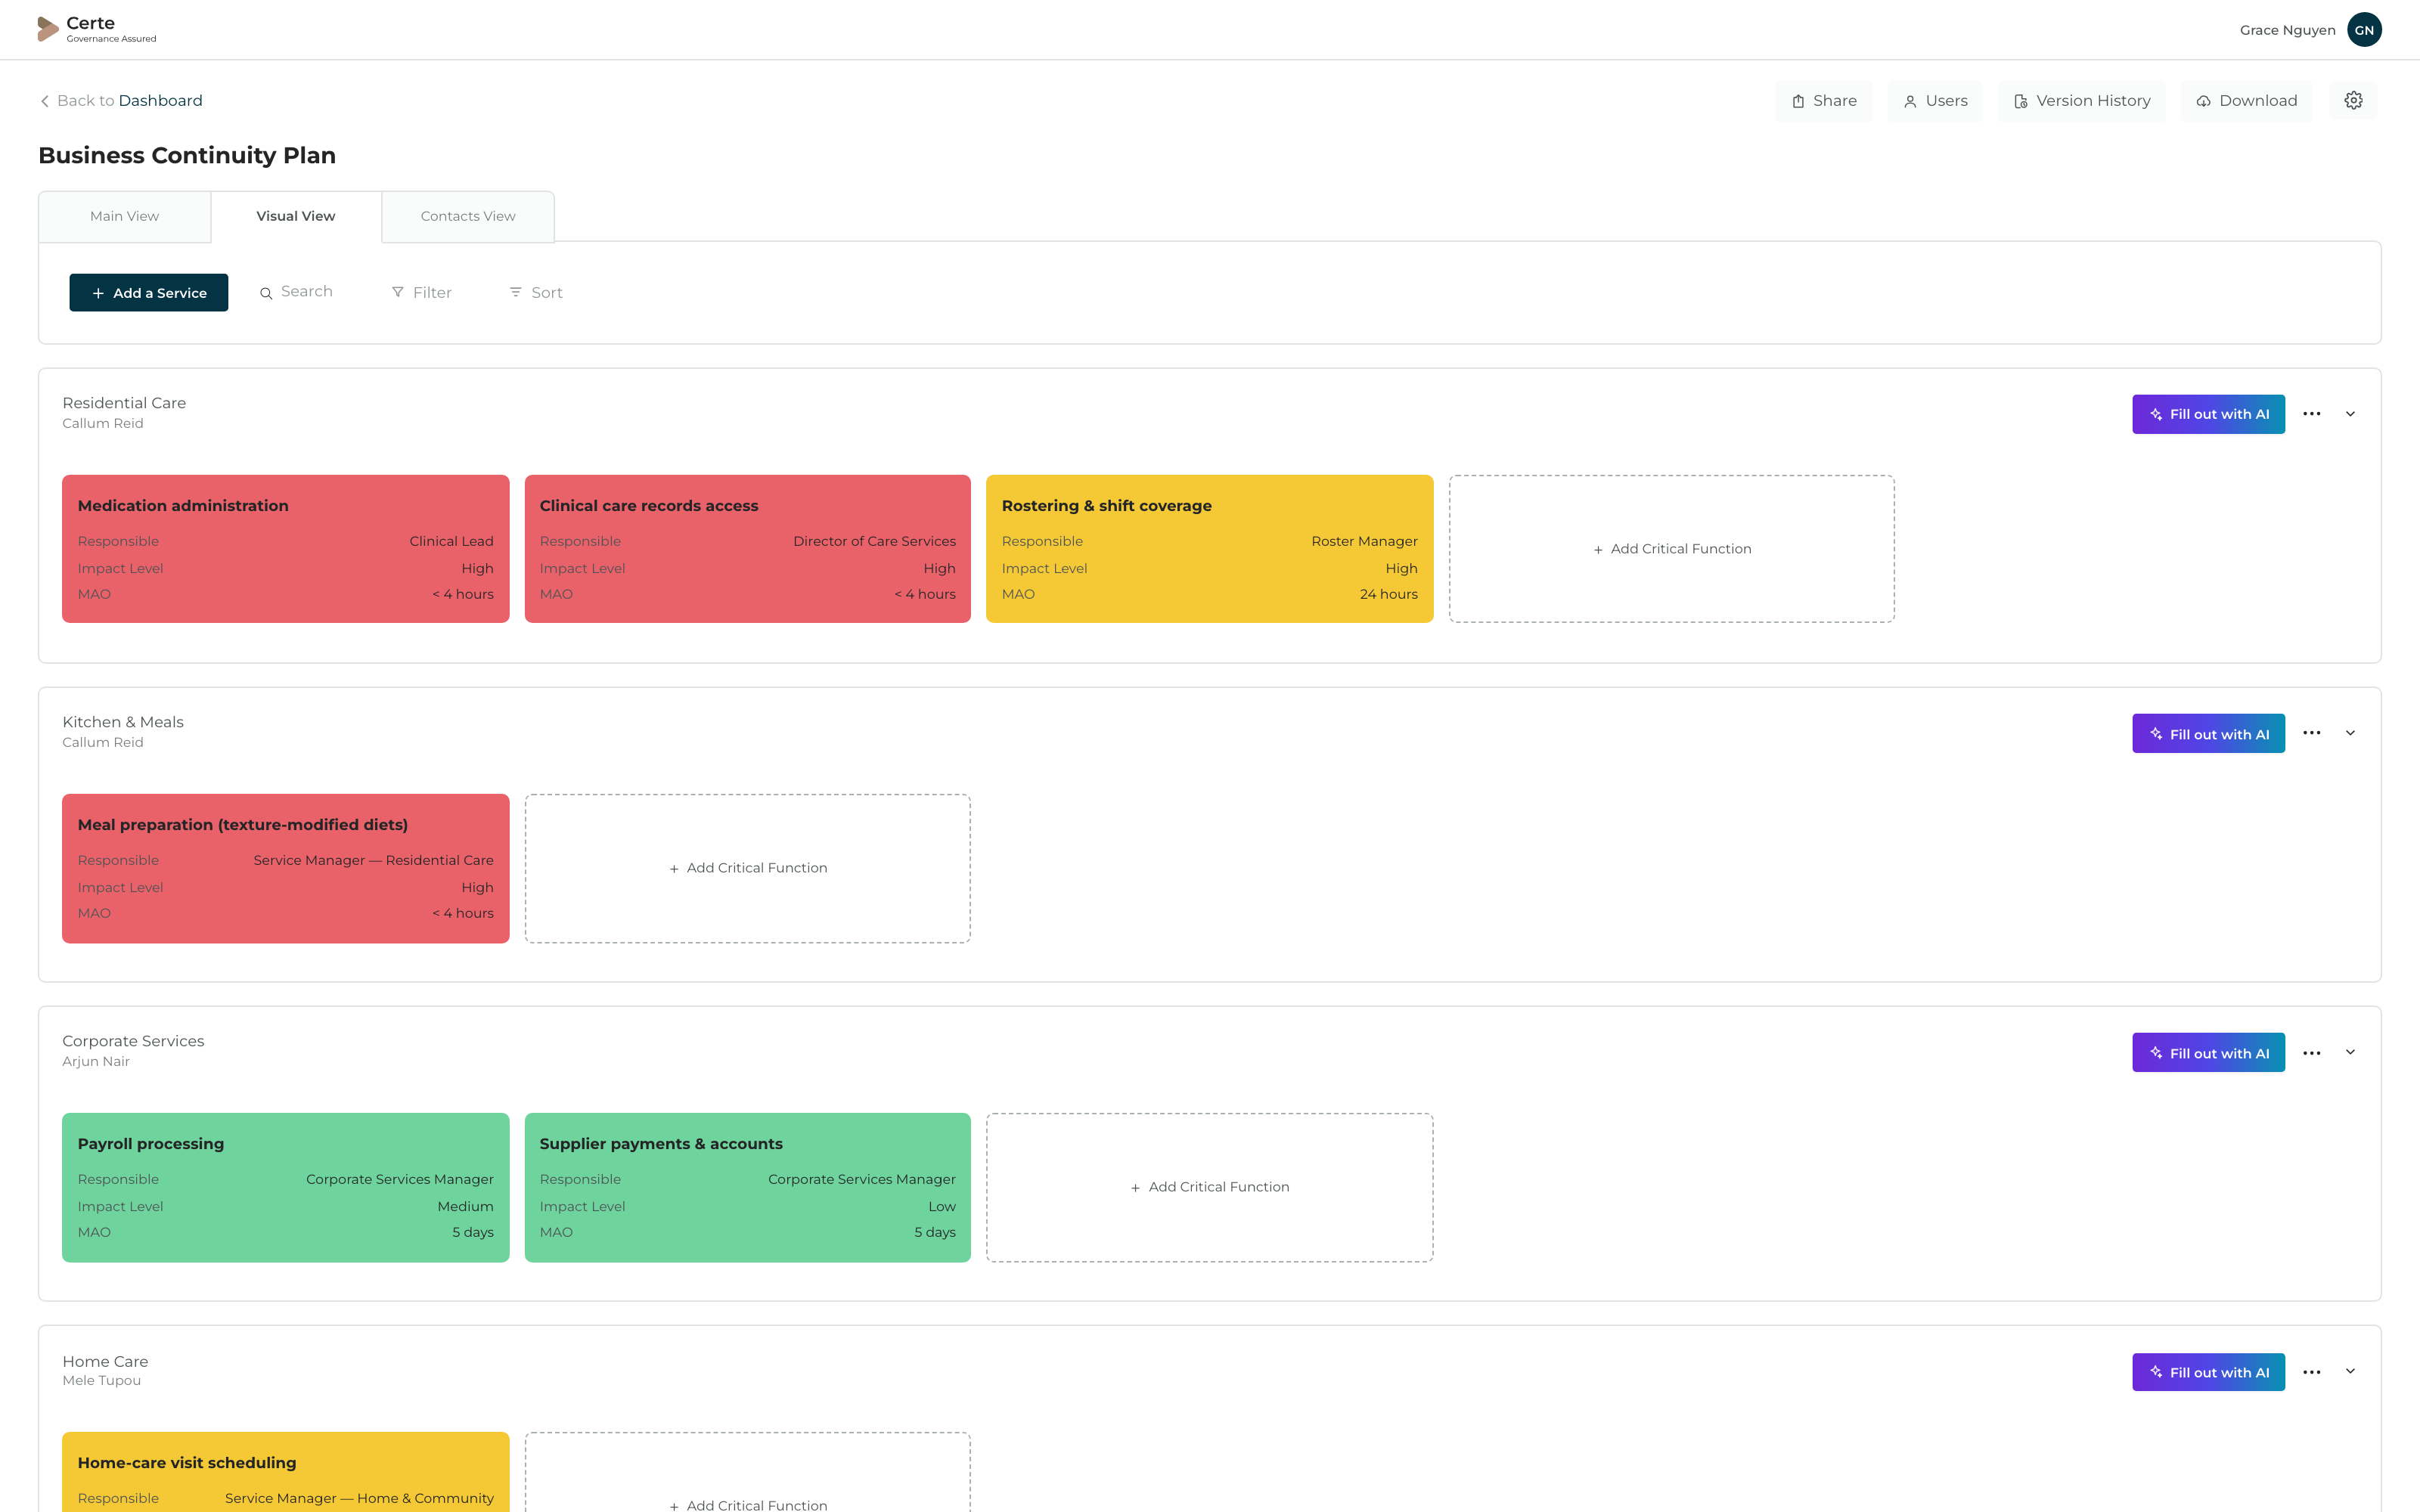Open Home-care visit scheduling card
The width and height of the screenshot is (2420, 1512).
[286, 1472]
